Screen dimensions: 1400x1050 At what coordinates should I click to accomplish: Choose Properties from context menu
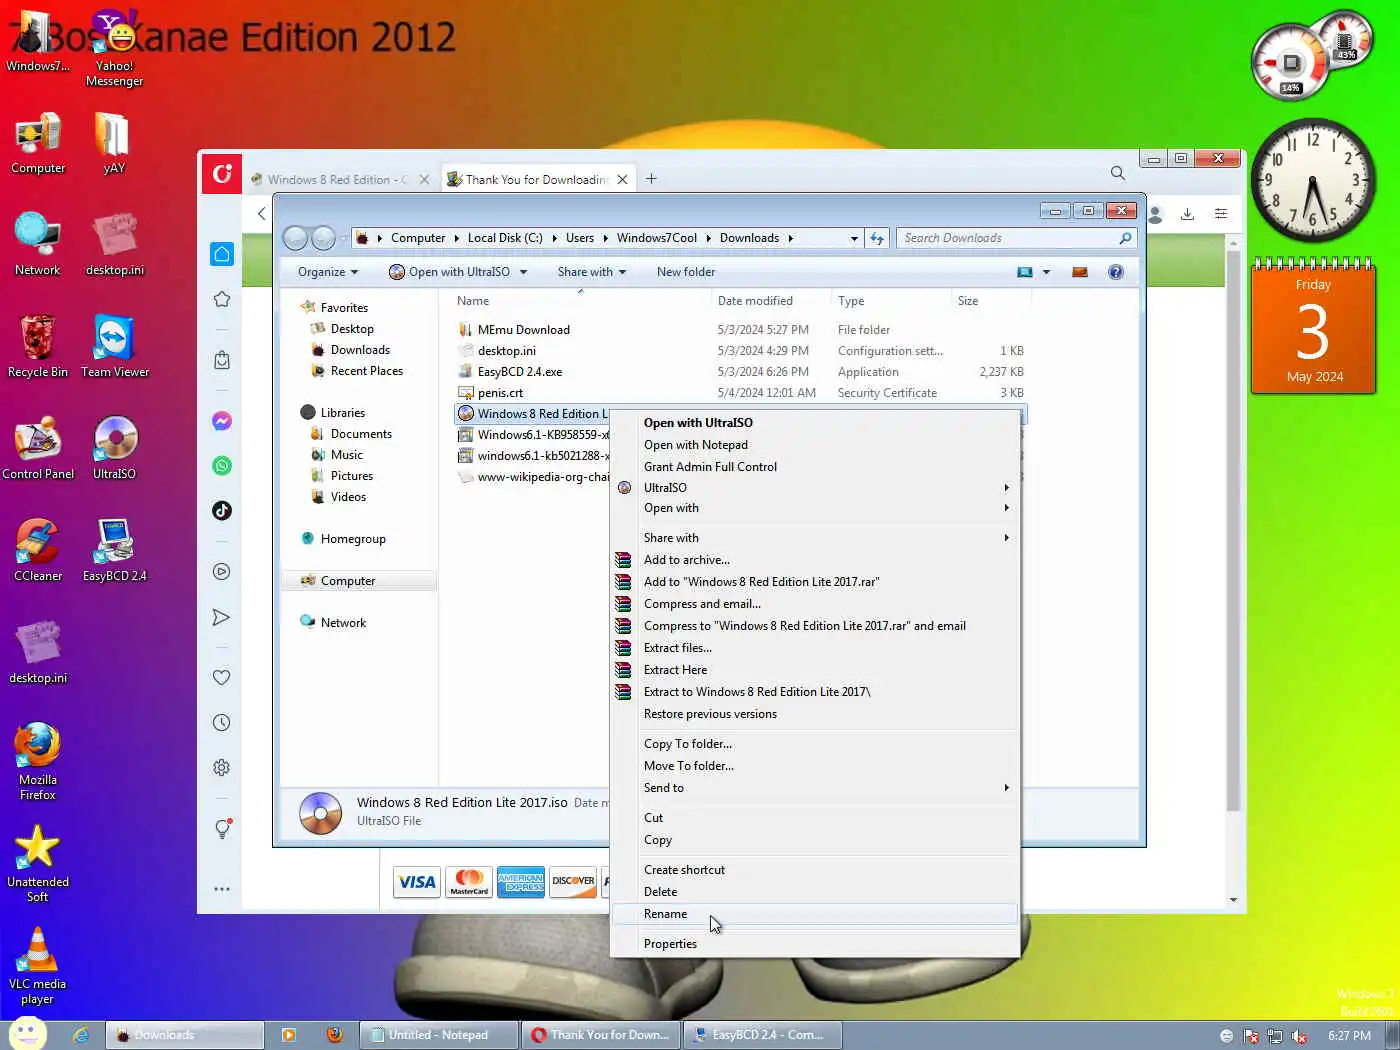click(815, 944)
